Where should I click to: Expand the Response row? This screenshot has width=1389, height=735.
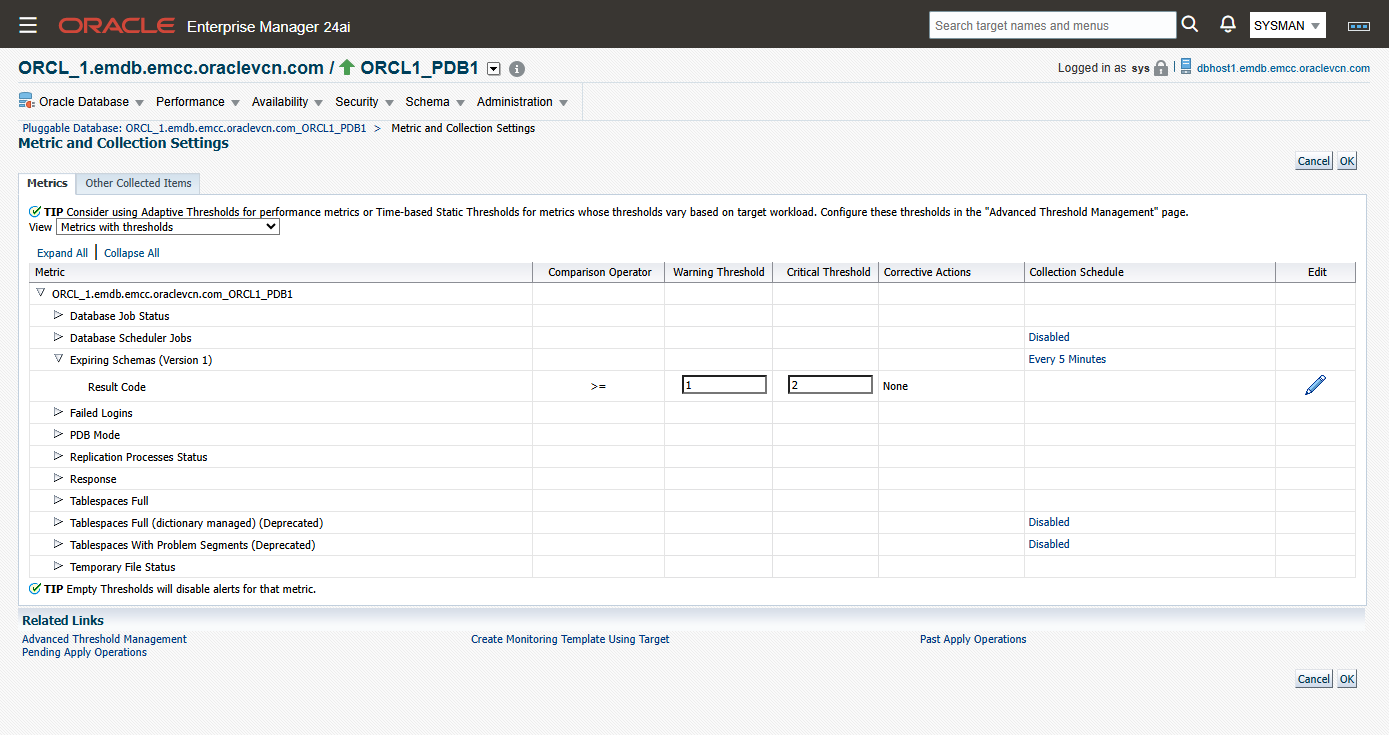point(59,478)
